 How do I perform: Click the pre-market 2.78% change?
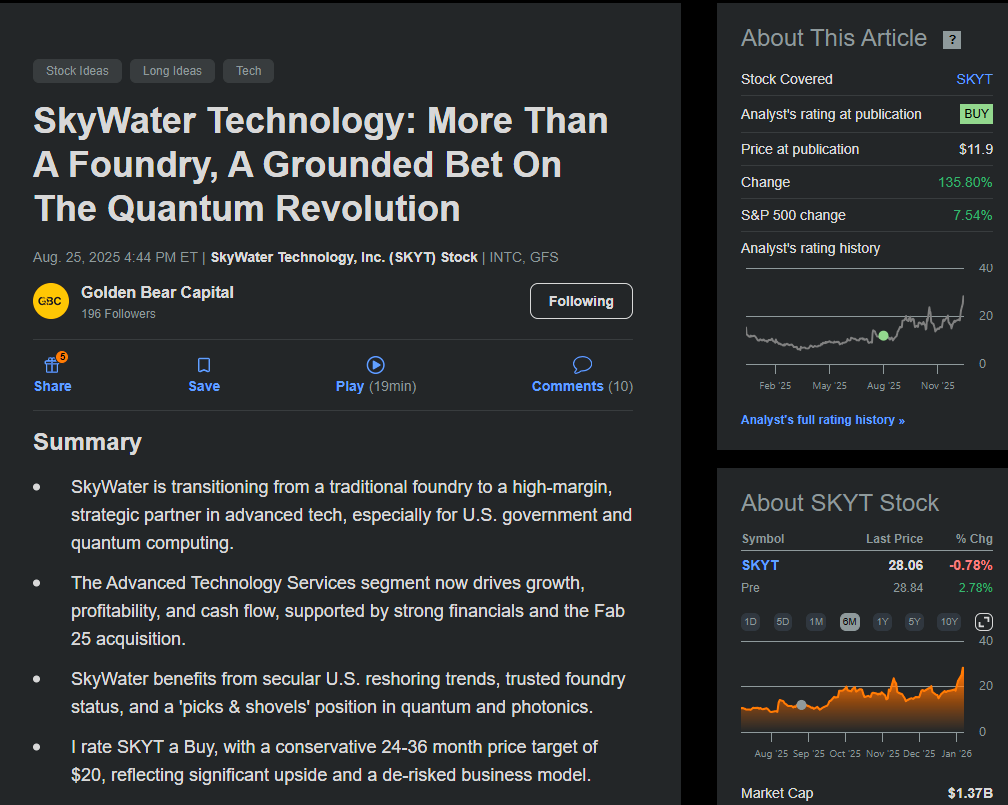975,588
